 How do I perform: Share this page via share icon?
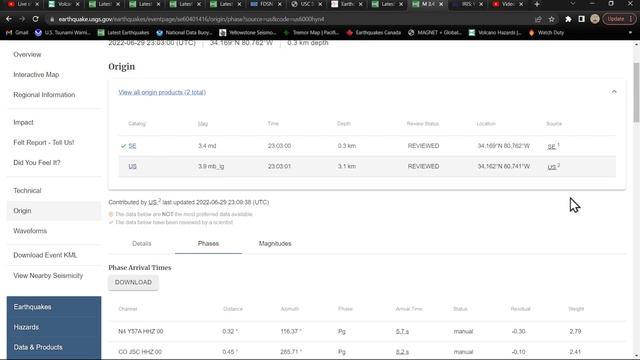[538, 19]
